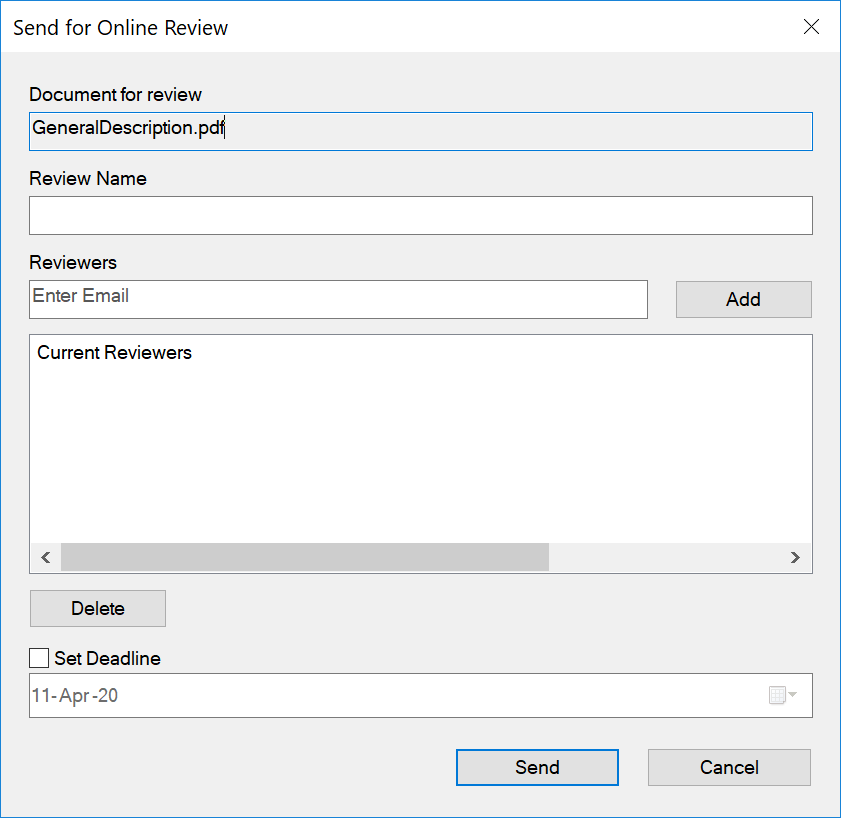Click the horizontal scrollbar thumb
The width and height of the screenshot is (841, 818).
(x=304, y=557)
